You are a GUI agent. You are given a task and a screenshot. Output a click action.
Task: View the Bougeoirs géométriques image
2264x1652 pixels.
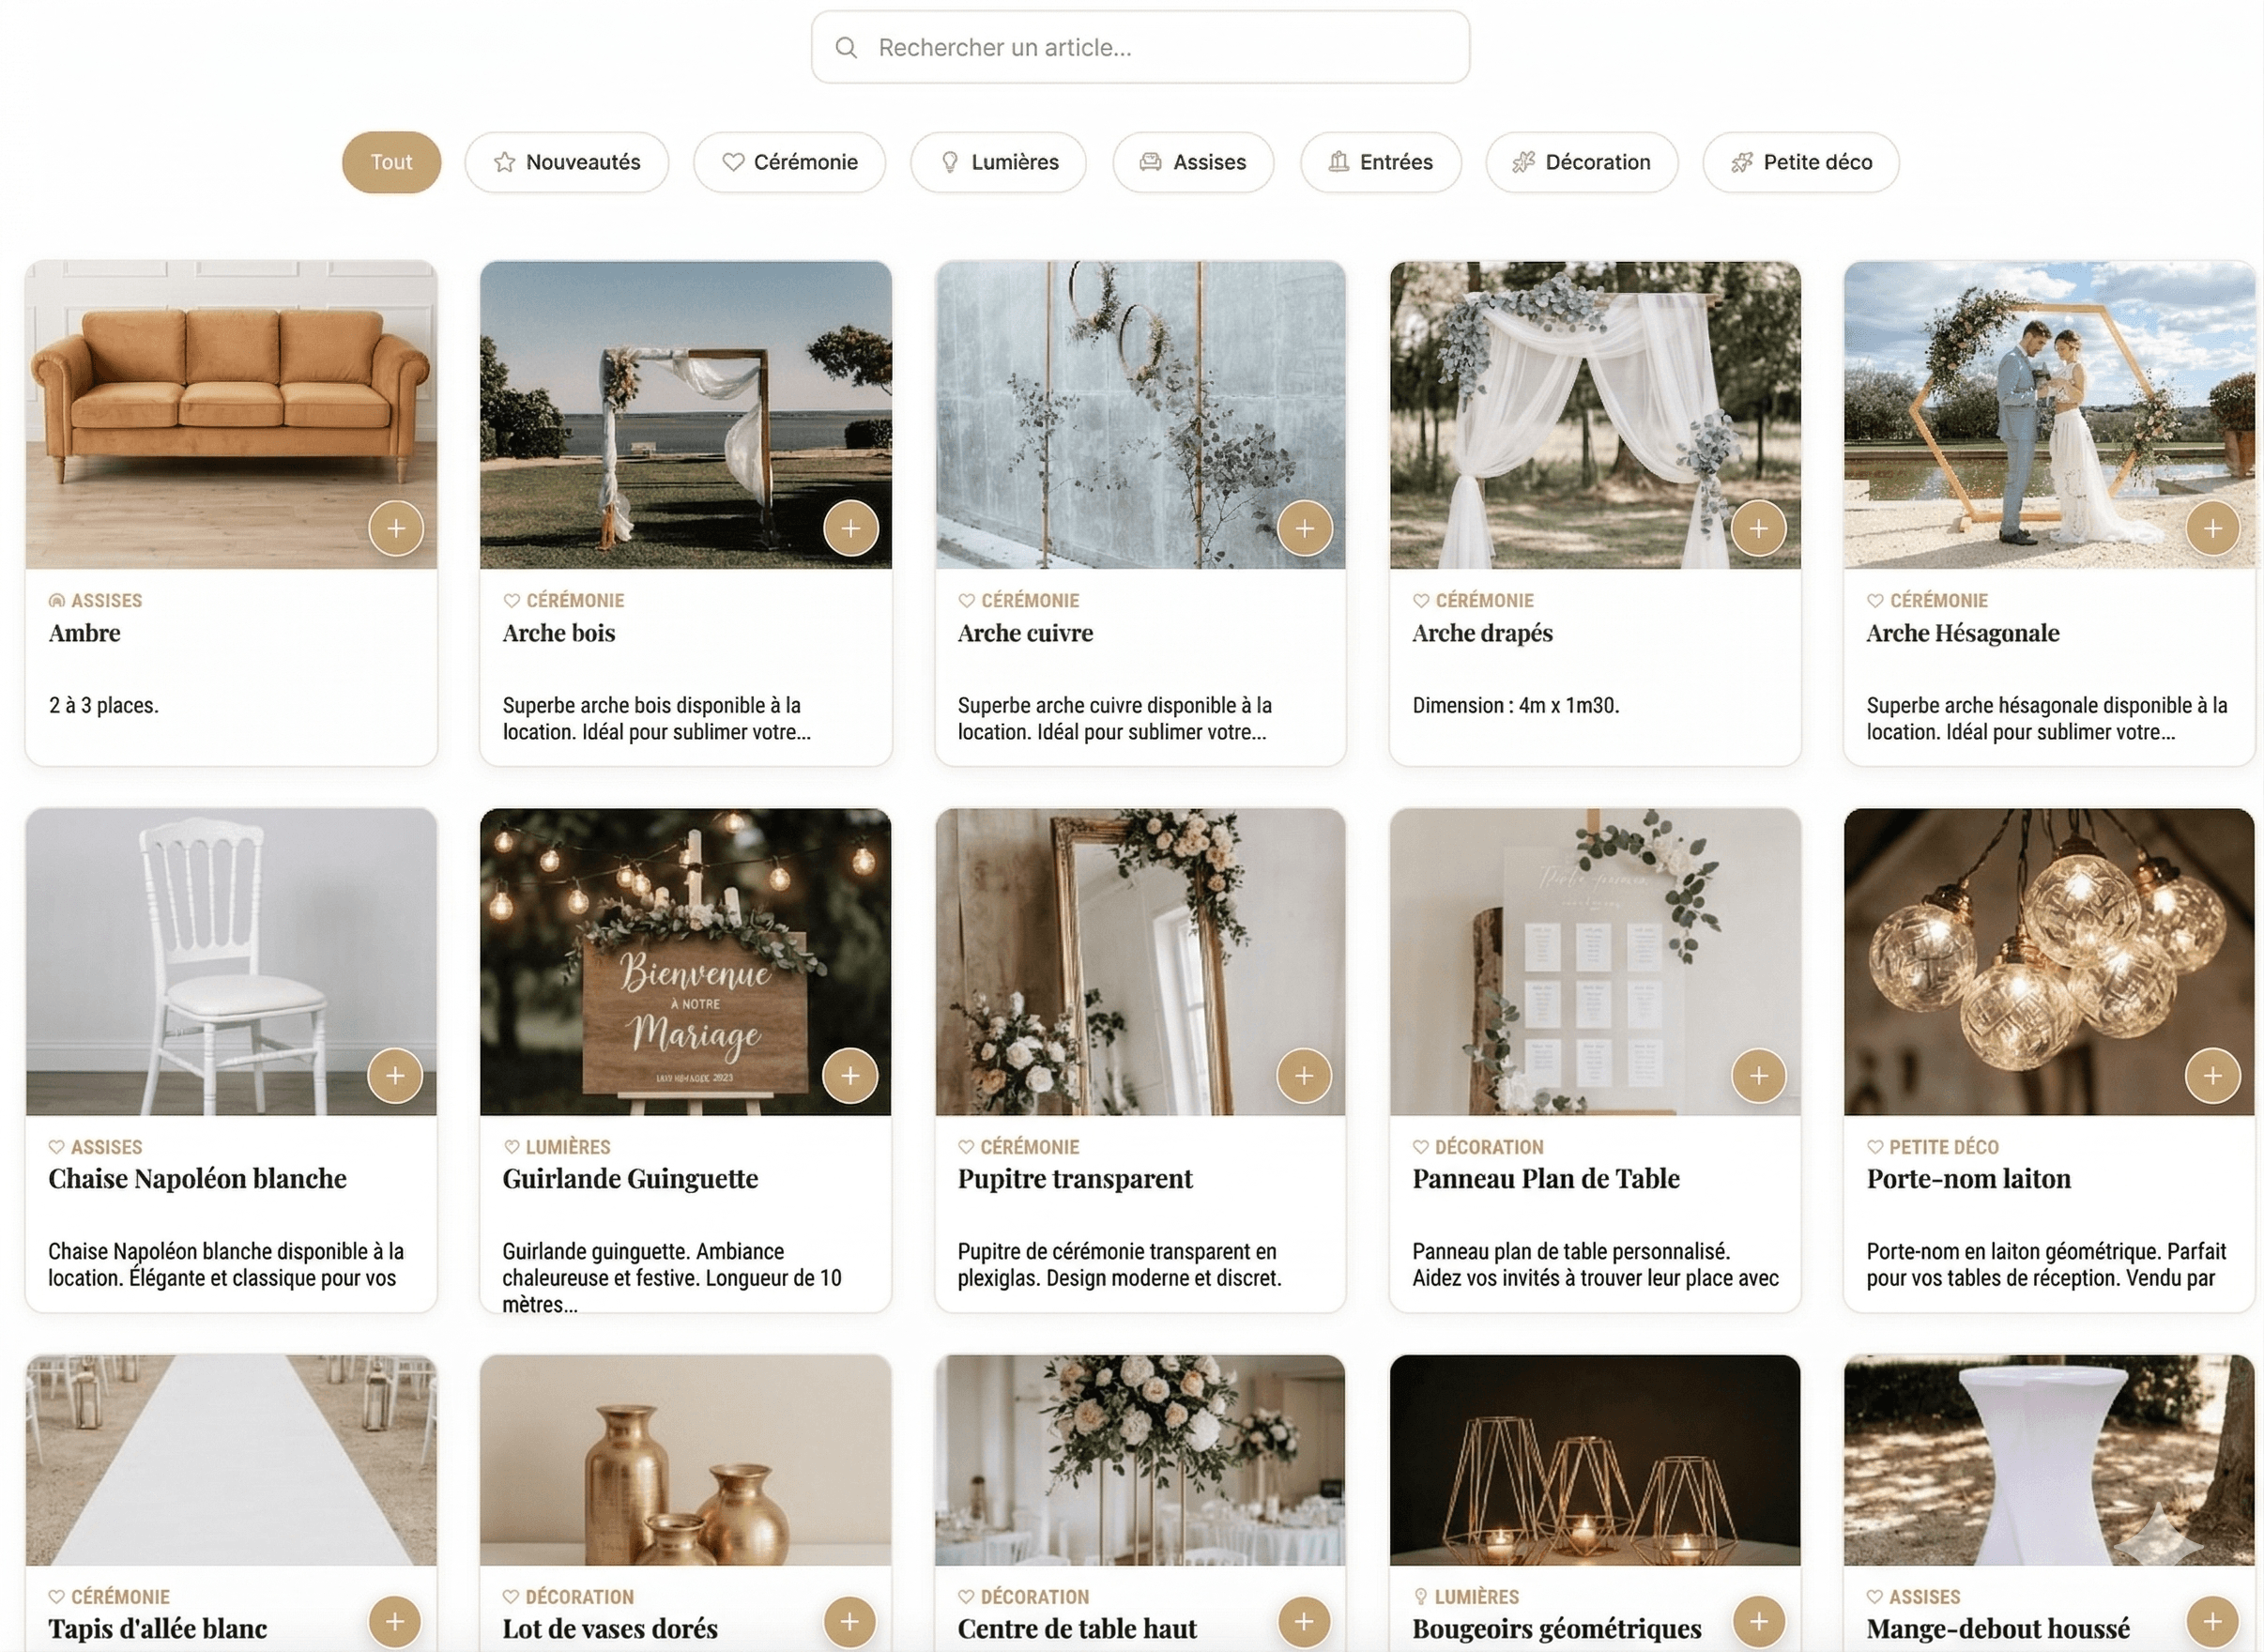1595,1460
